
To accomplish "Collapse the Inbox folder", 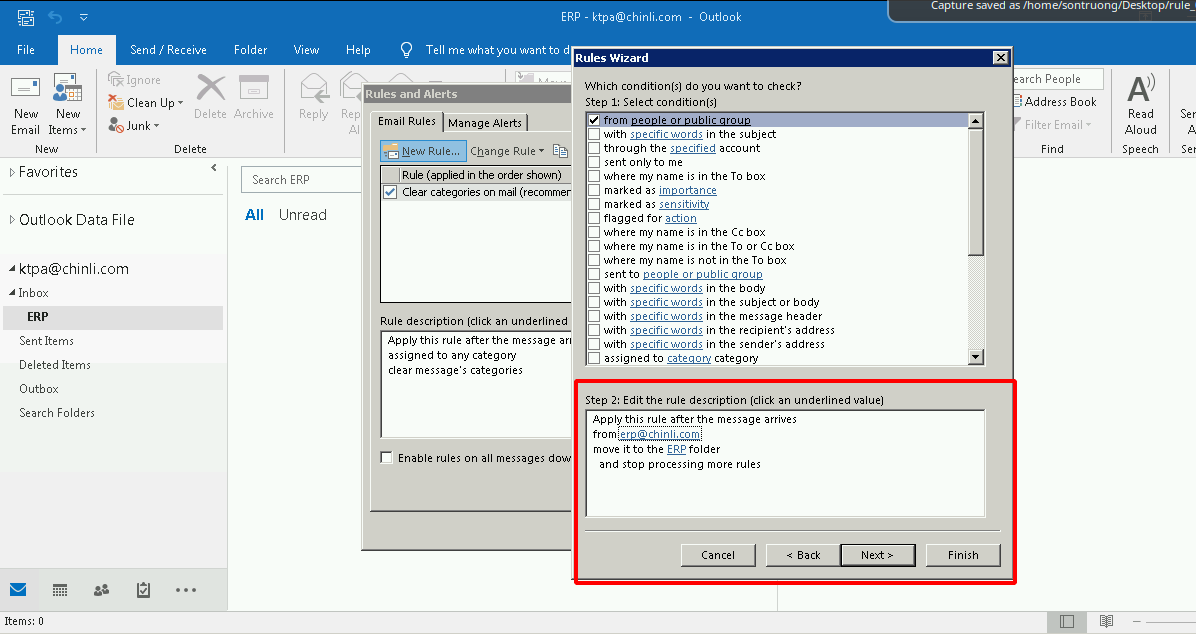I will coord(12,292).
